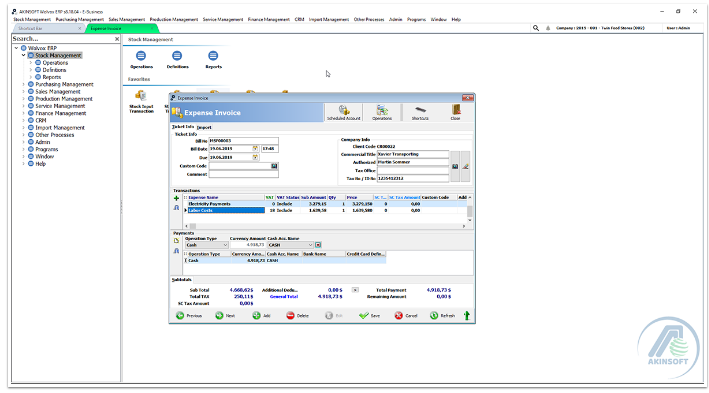Click the Custom Code lookup icon
Viewport: 709px width, 393px height.
(x=274, y=166)
